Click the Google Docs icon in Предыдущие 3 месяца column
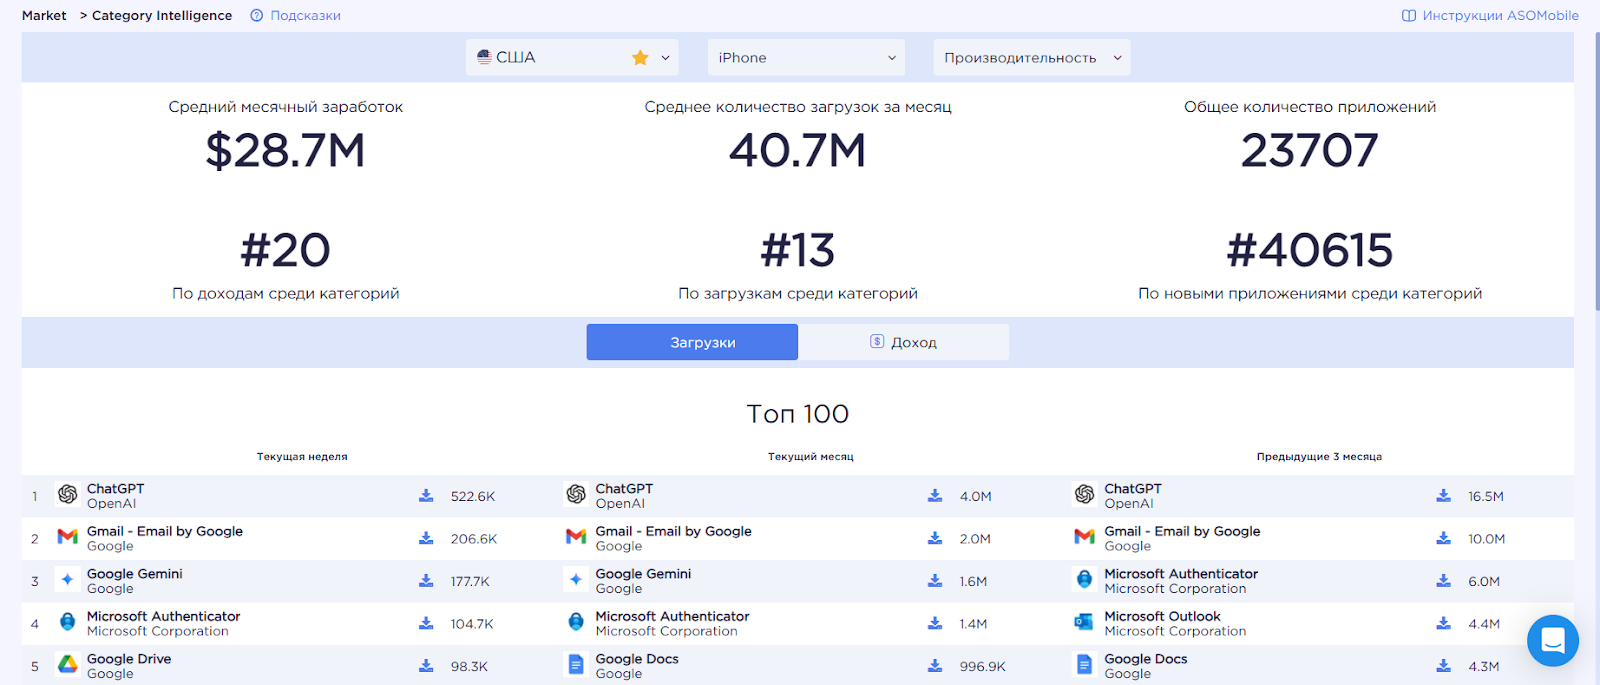The image size is (1600, 685). [x=1084, y=664]
